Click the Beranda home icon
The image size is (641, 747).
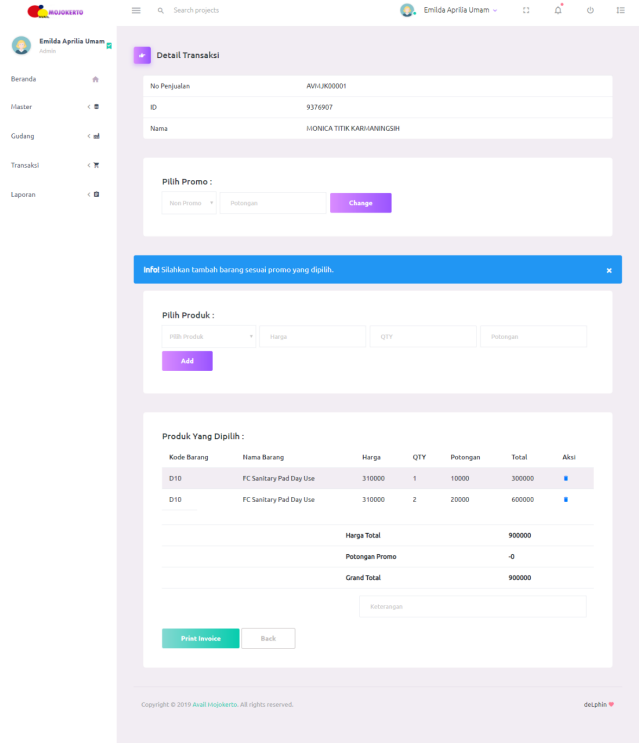coord(95,80)
